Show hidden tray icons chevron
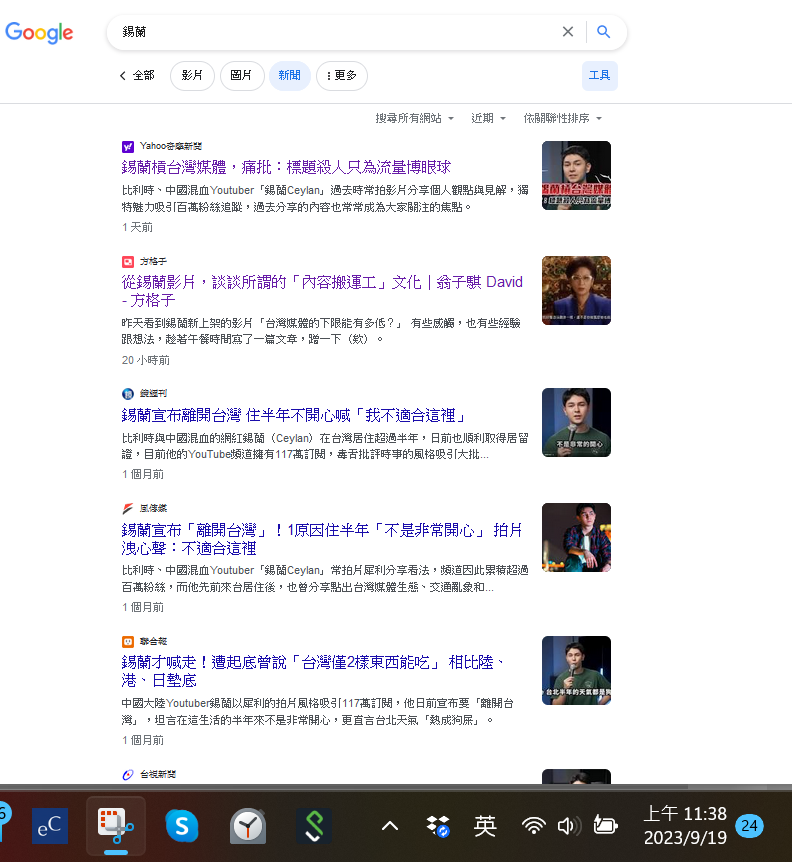Screen dimensions: 792x862 coord(390,826)
